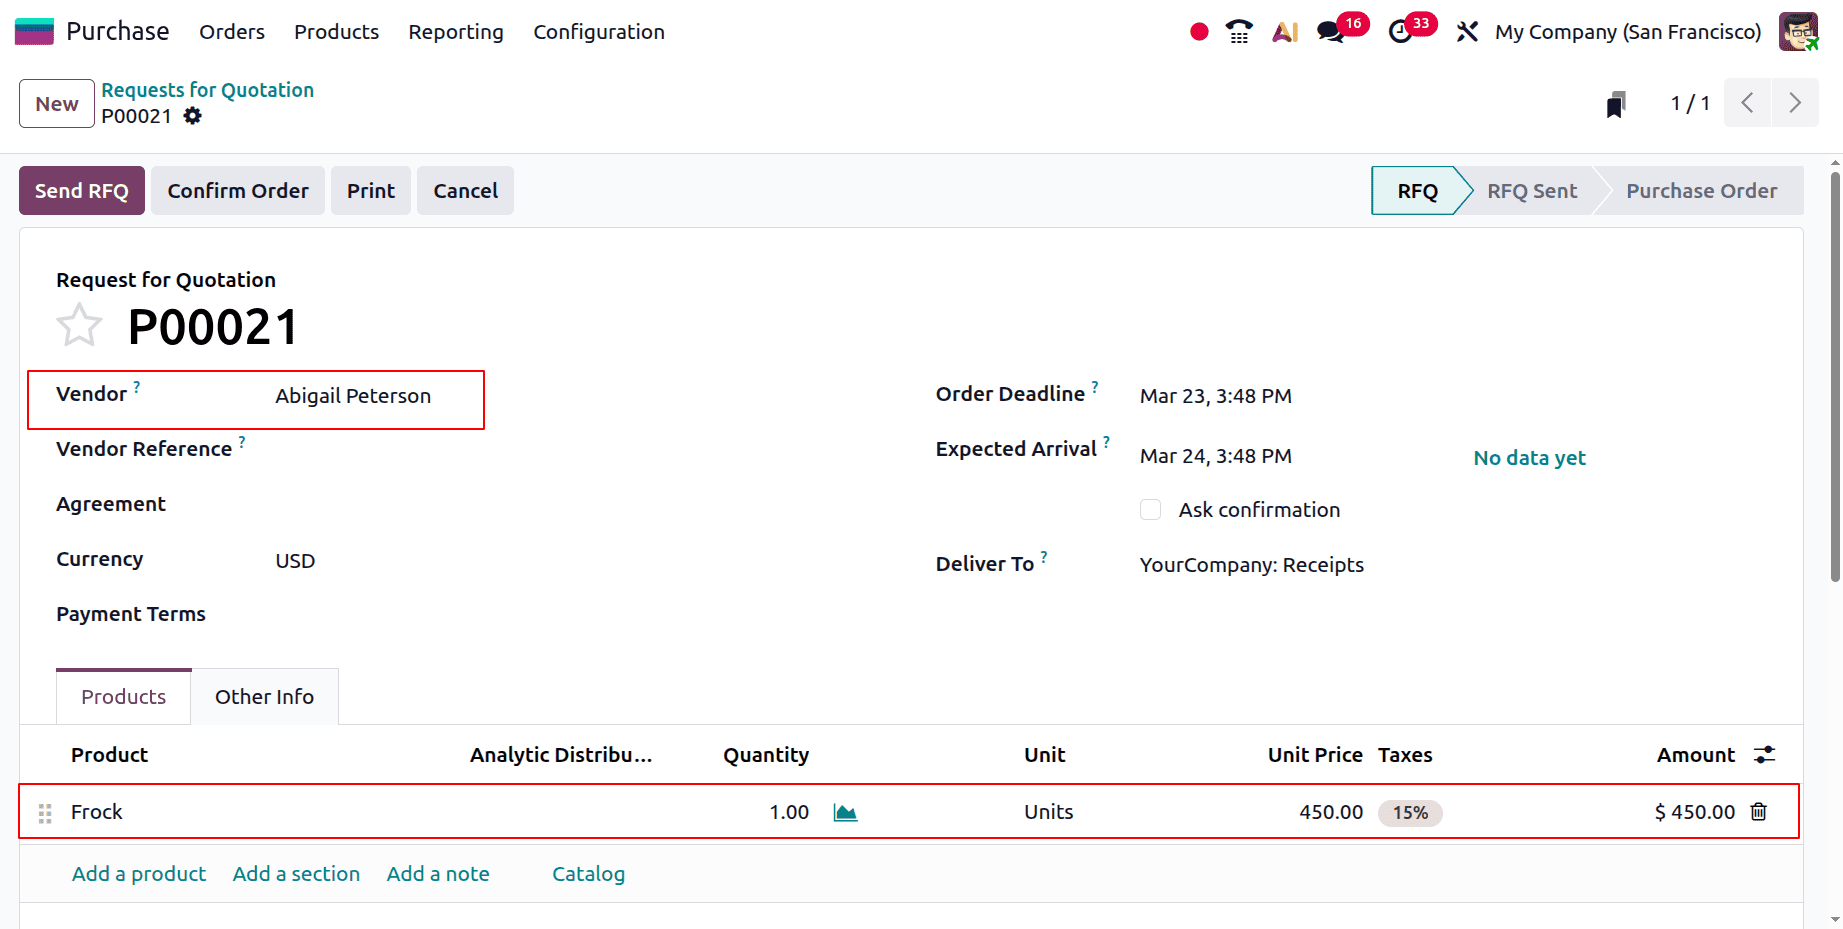This screenshot has height=929, width=1843.
Task: Click the Cancel button
Action: pos(465,191)
